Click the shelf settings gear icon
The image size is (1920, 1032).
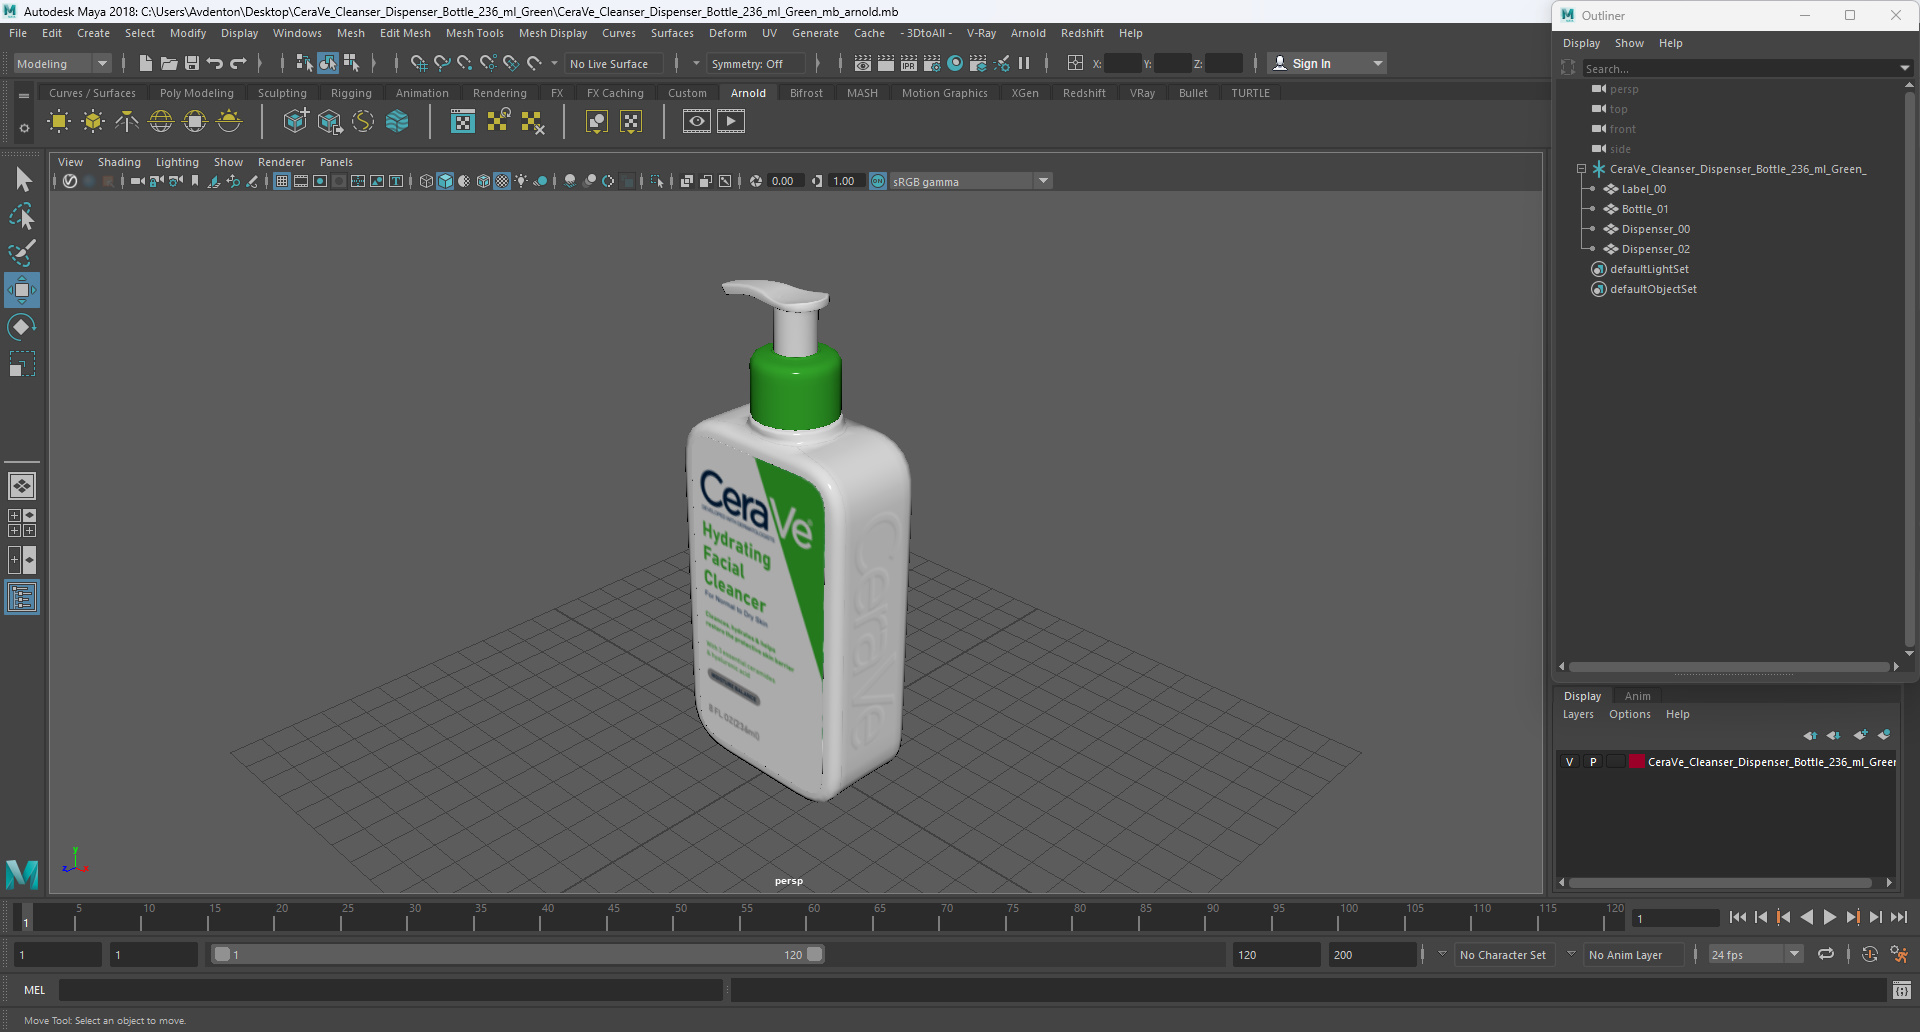click(24, 128)
